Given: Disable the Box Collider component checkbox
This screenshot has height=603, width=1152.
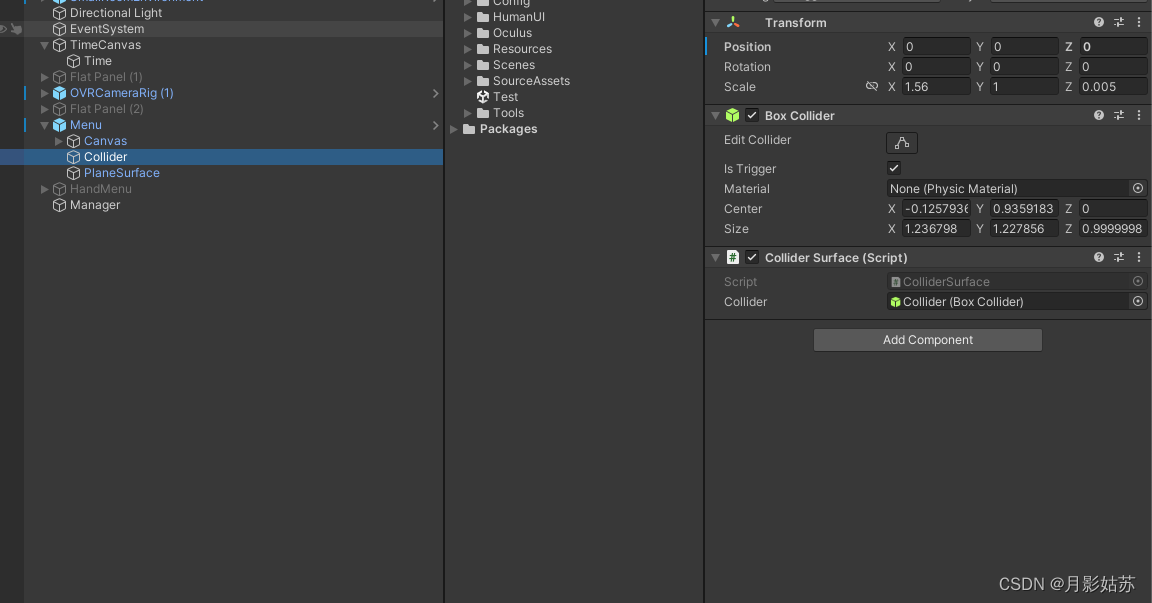Looking at the screenshot, I should pos(751,115).
